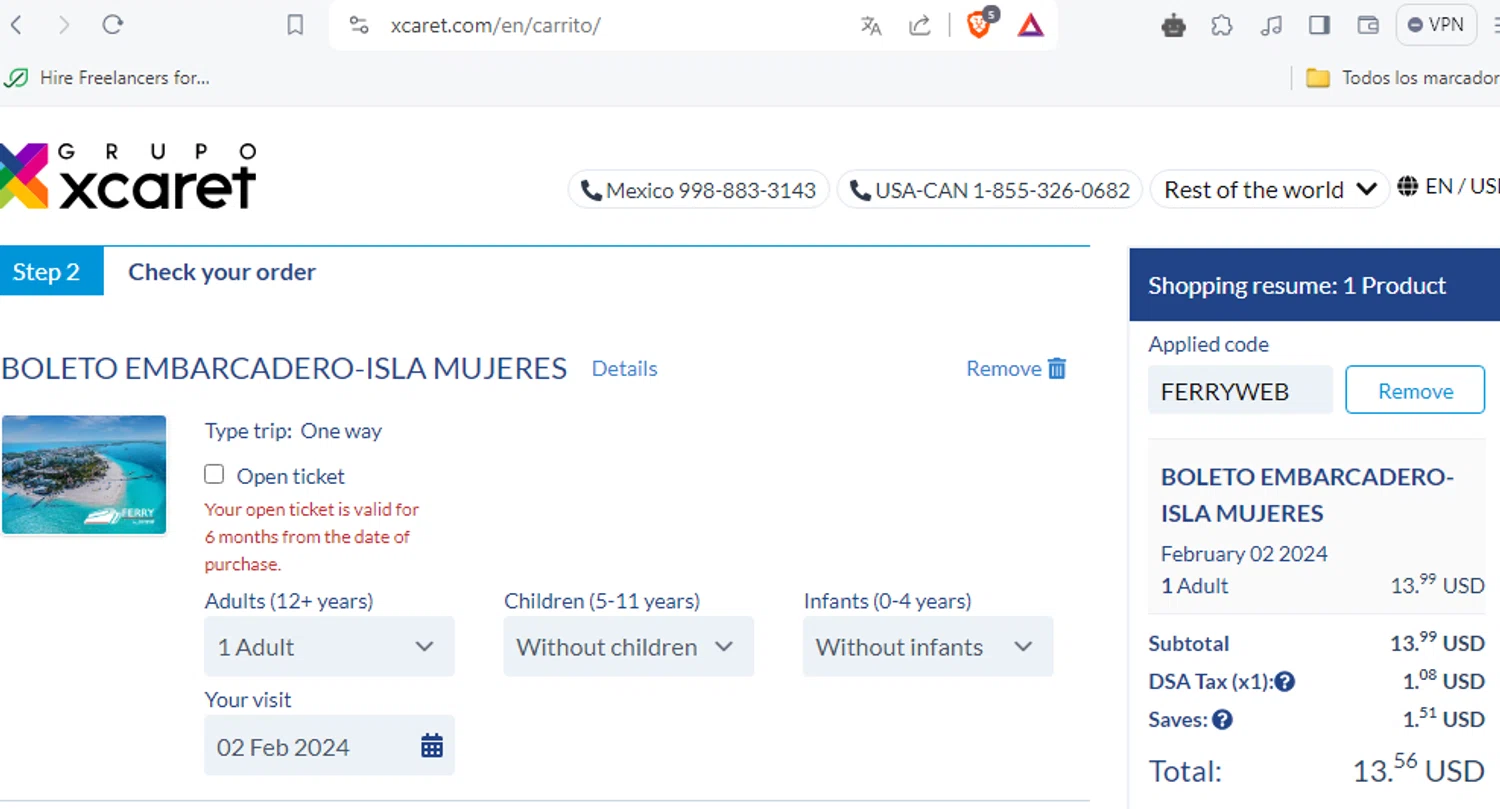Viewport: 1500px width, 809px height.
Task: Remove the applied FERRYWEB code
Action: (1415, 391)
